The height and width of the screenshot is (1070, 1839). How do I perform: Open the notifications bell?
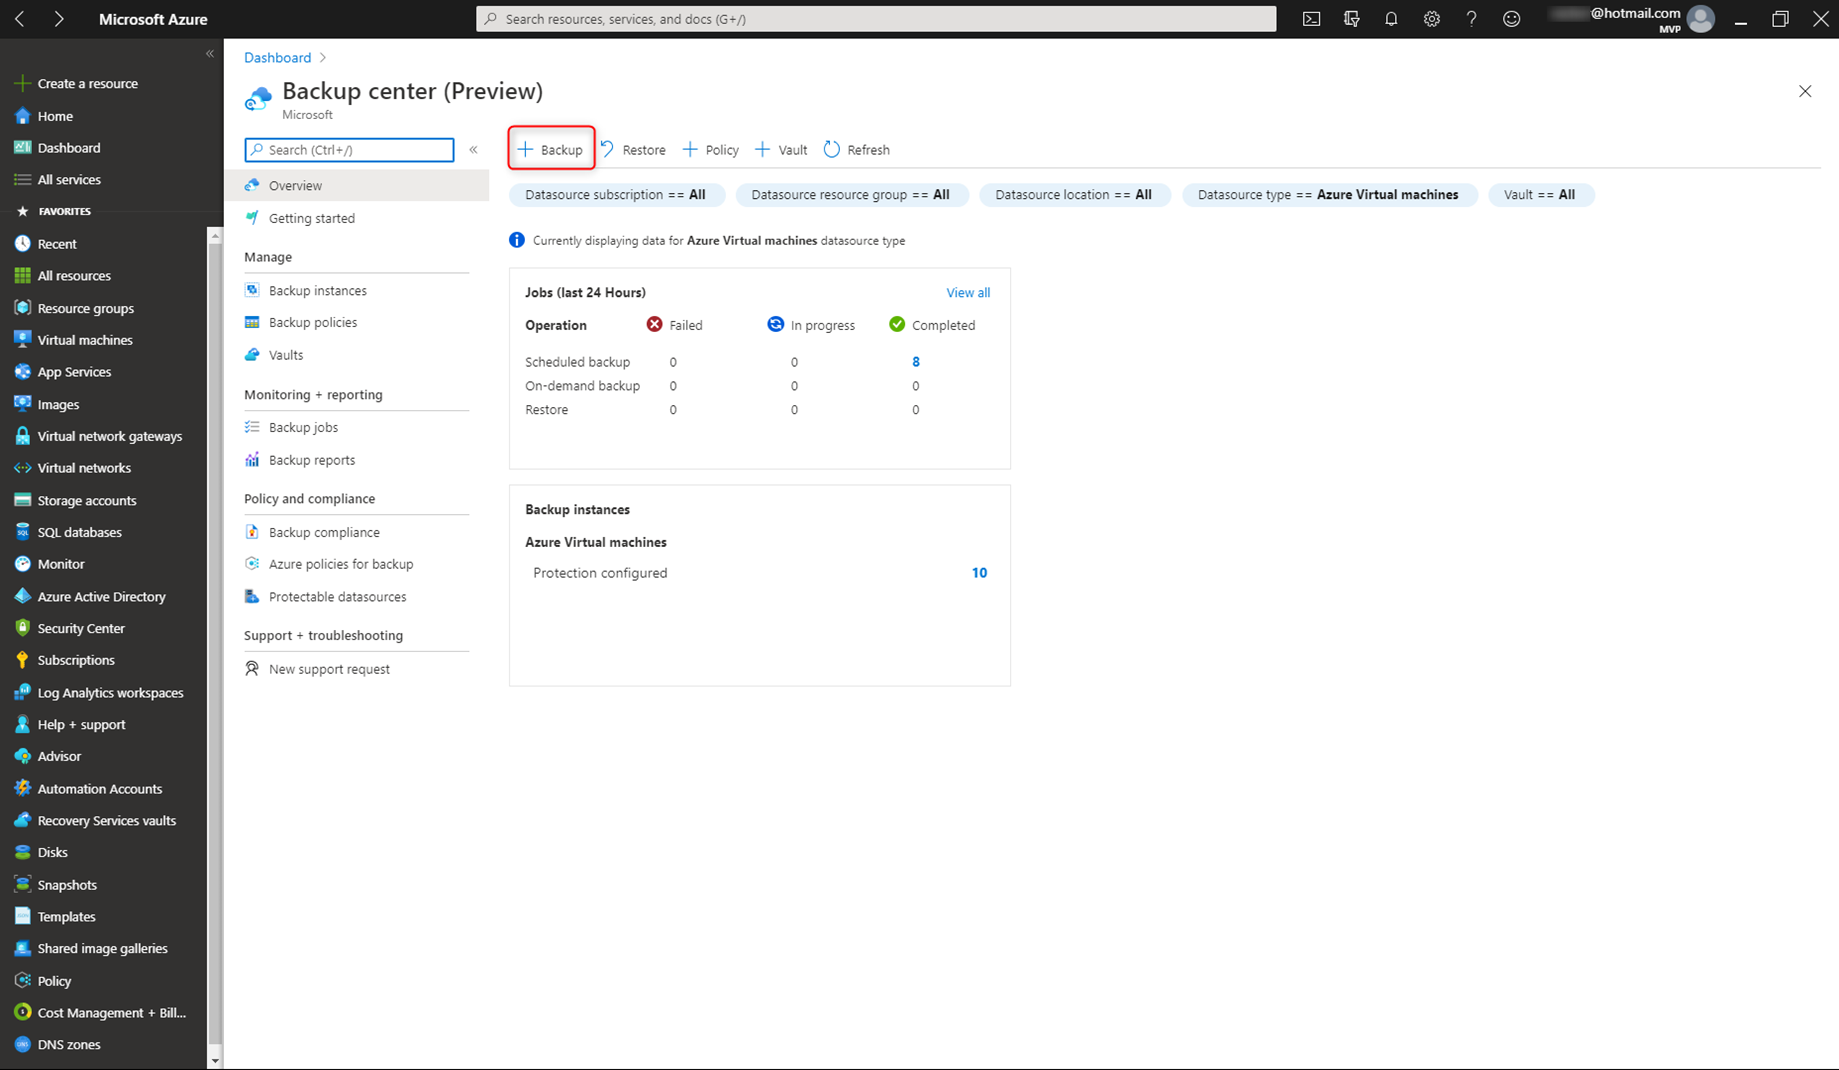(x=1391, y=19)
